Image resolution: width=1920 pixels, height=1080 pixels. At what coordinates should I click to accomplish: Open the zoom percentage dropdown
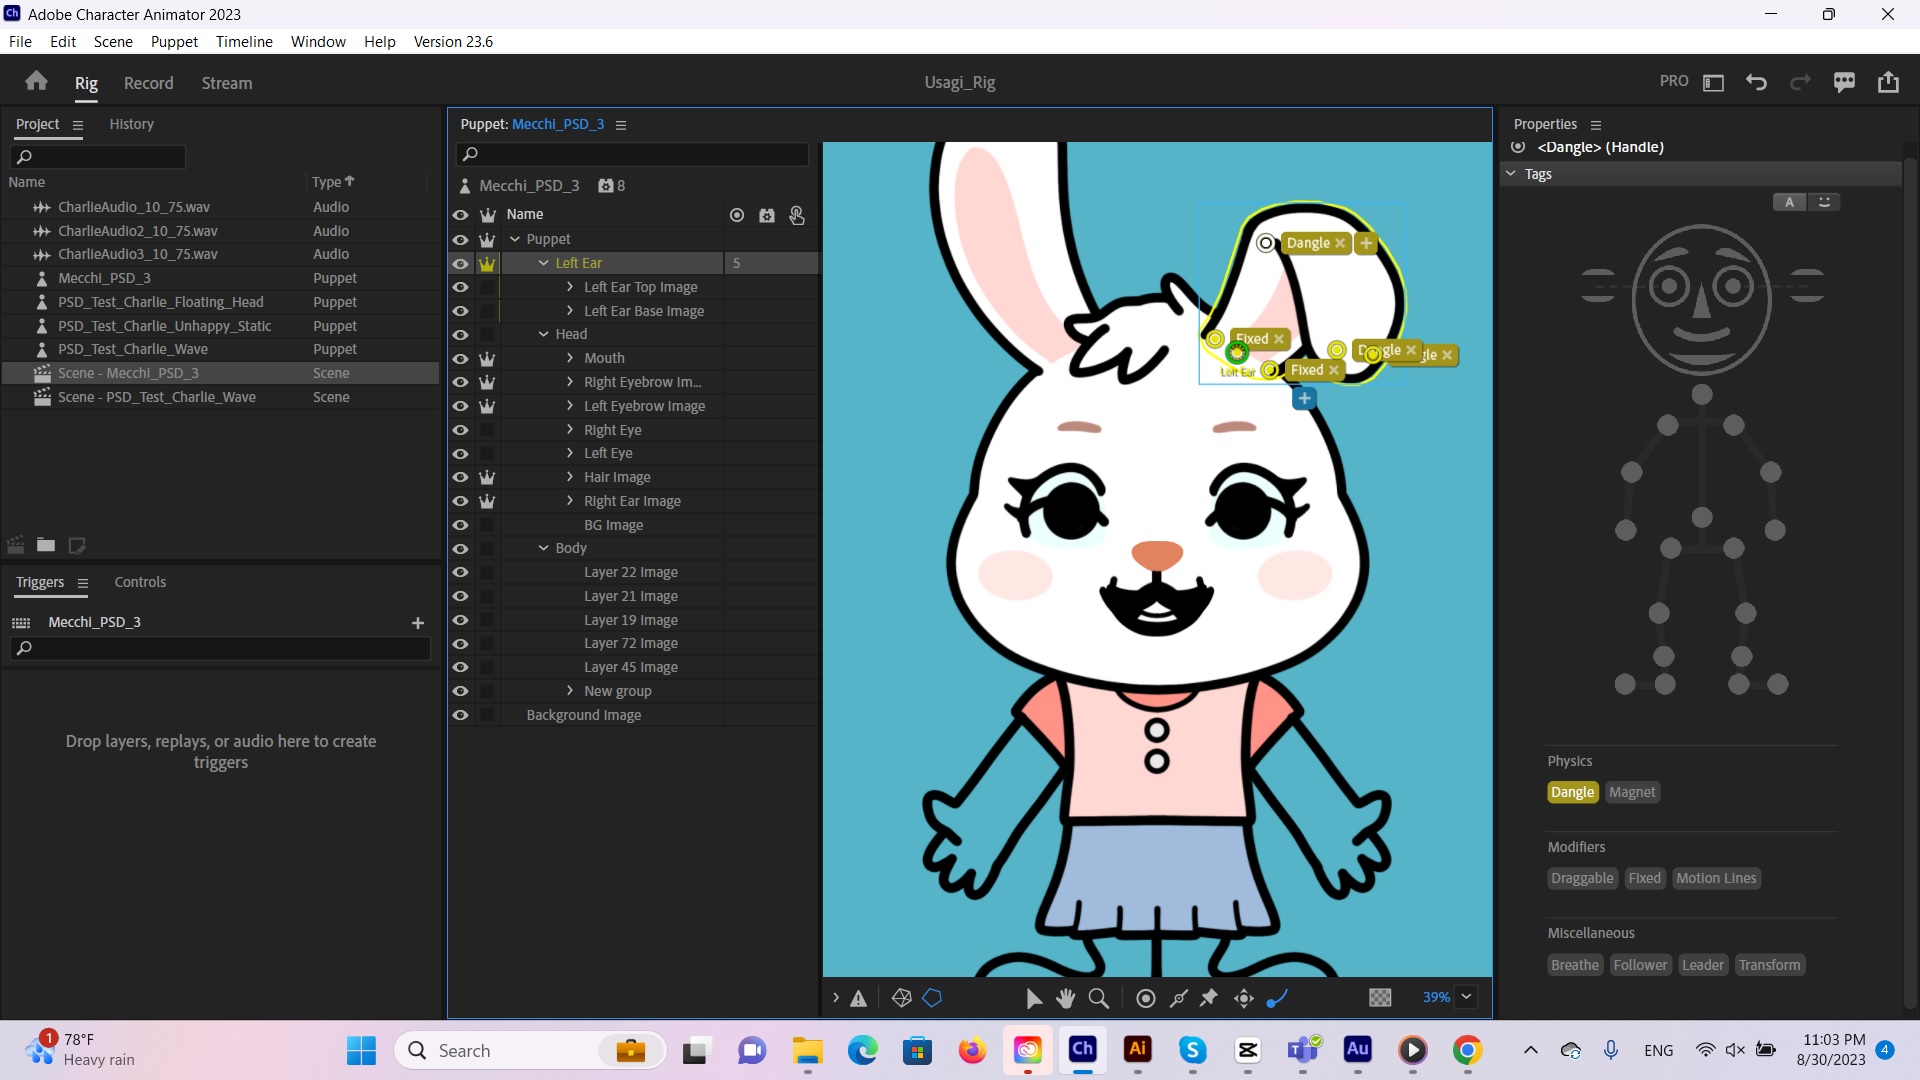coord(1466,997)
